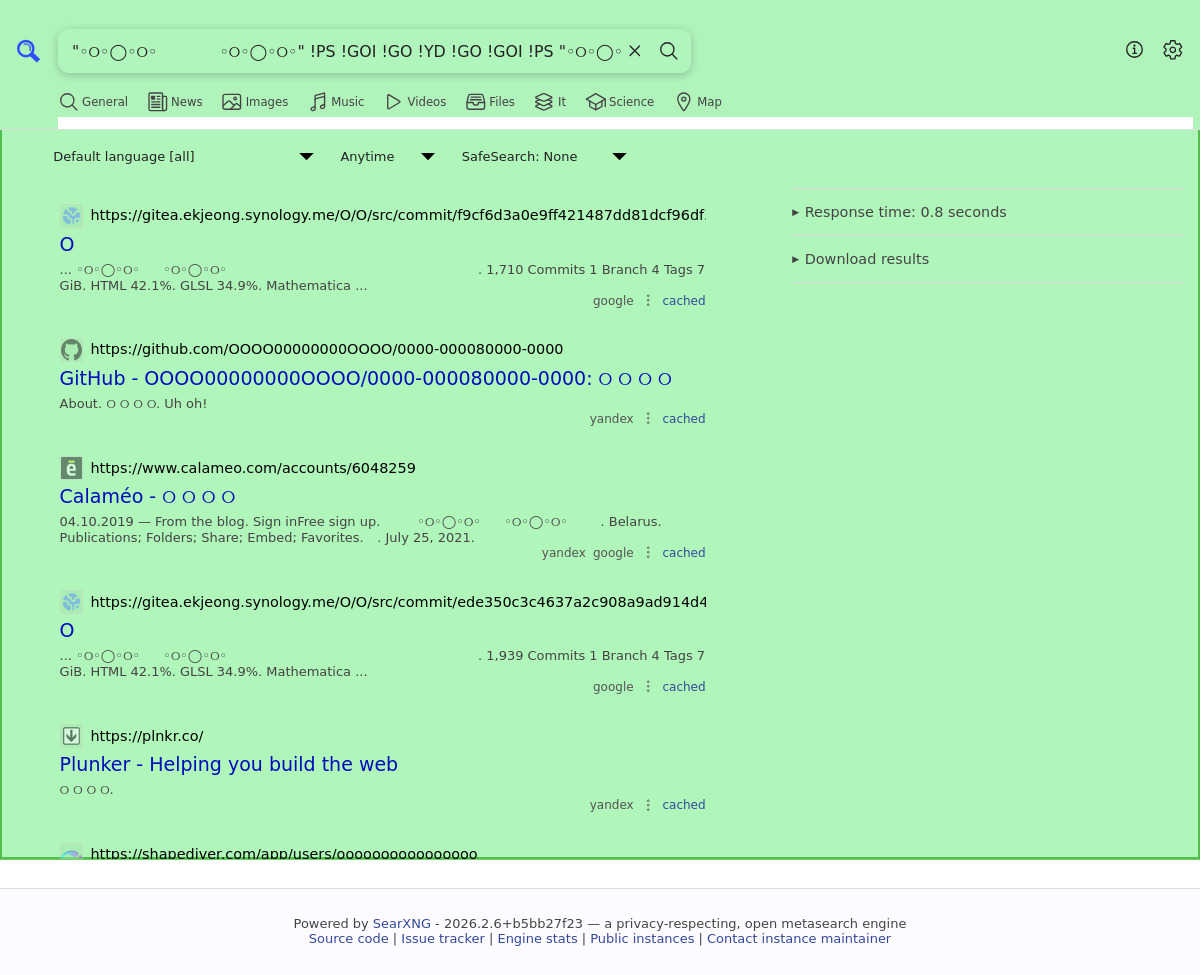Screen dimensions: 1200x975
Task: Submit search with magnifier button
Action: point(669,51)
